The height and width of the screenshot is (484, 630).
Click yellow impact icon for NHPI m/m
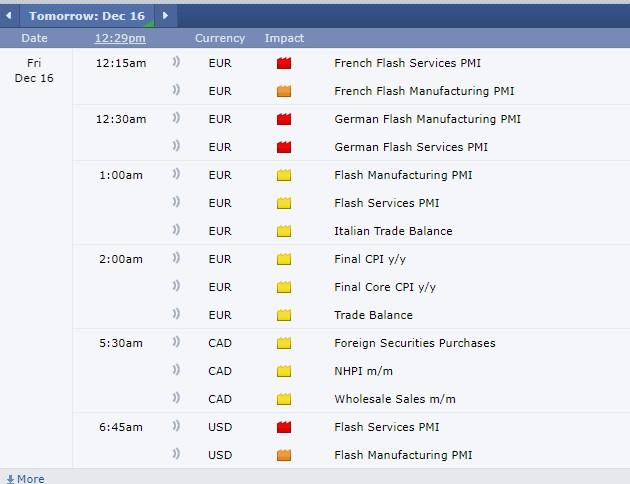click(x=284, y=371)
